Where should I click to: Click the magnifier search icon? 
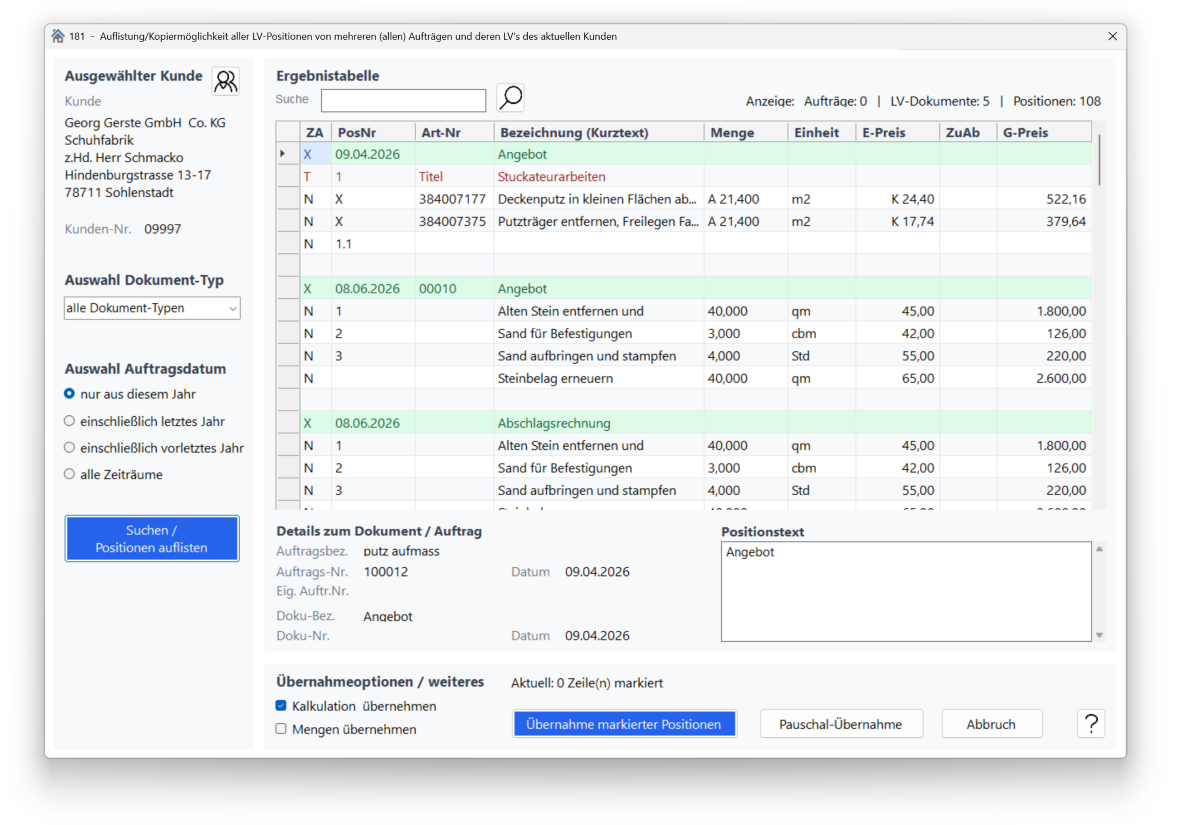[510, 98]
